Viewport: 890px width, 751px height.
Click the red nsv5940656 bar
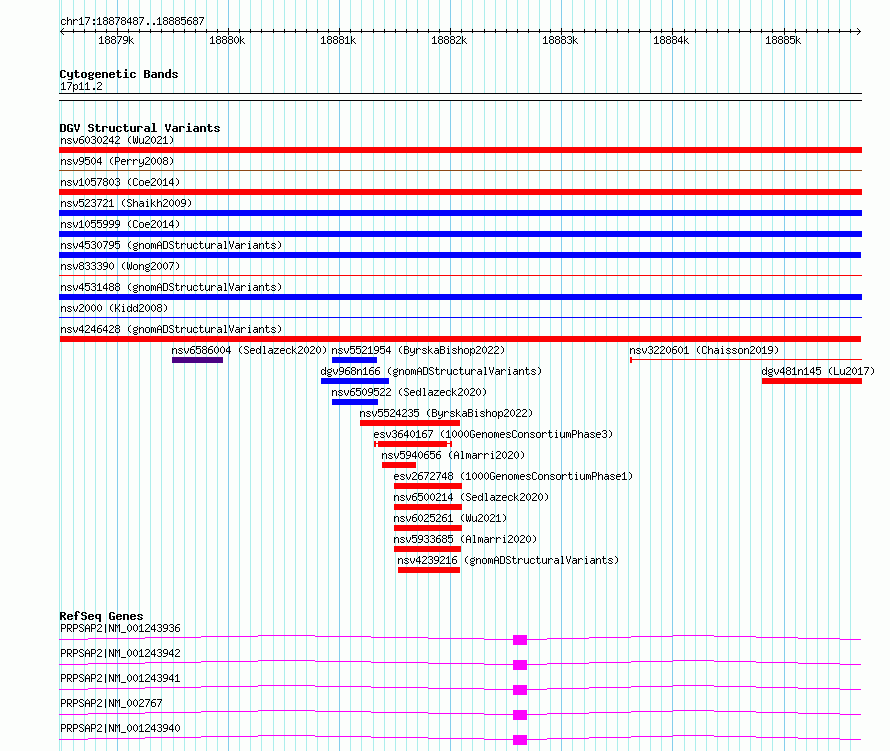pos(399,465)
